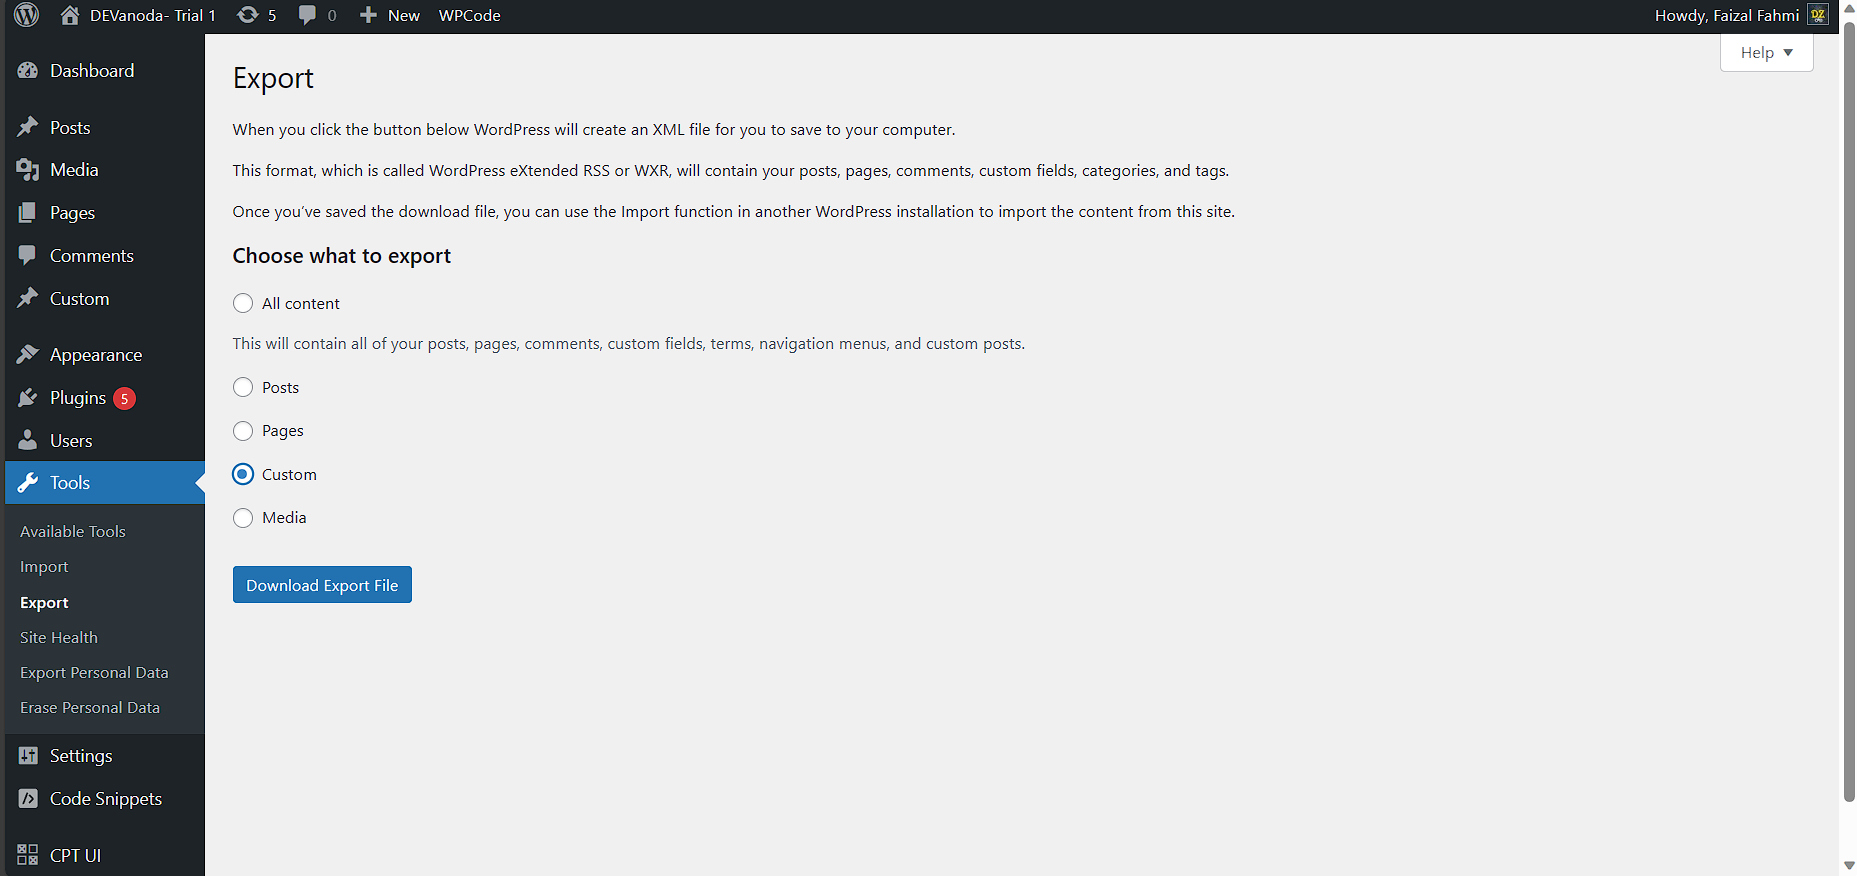
Task: Select the All content radio button
Action: coord(243,303)
